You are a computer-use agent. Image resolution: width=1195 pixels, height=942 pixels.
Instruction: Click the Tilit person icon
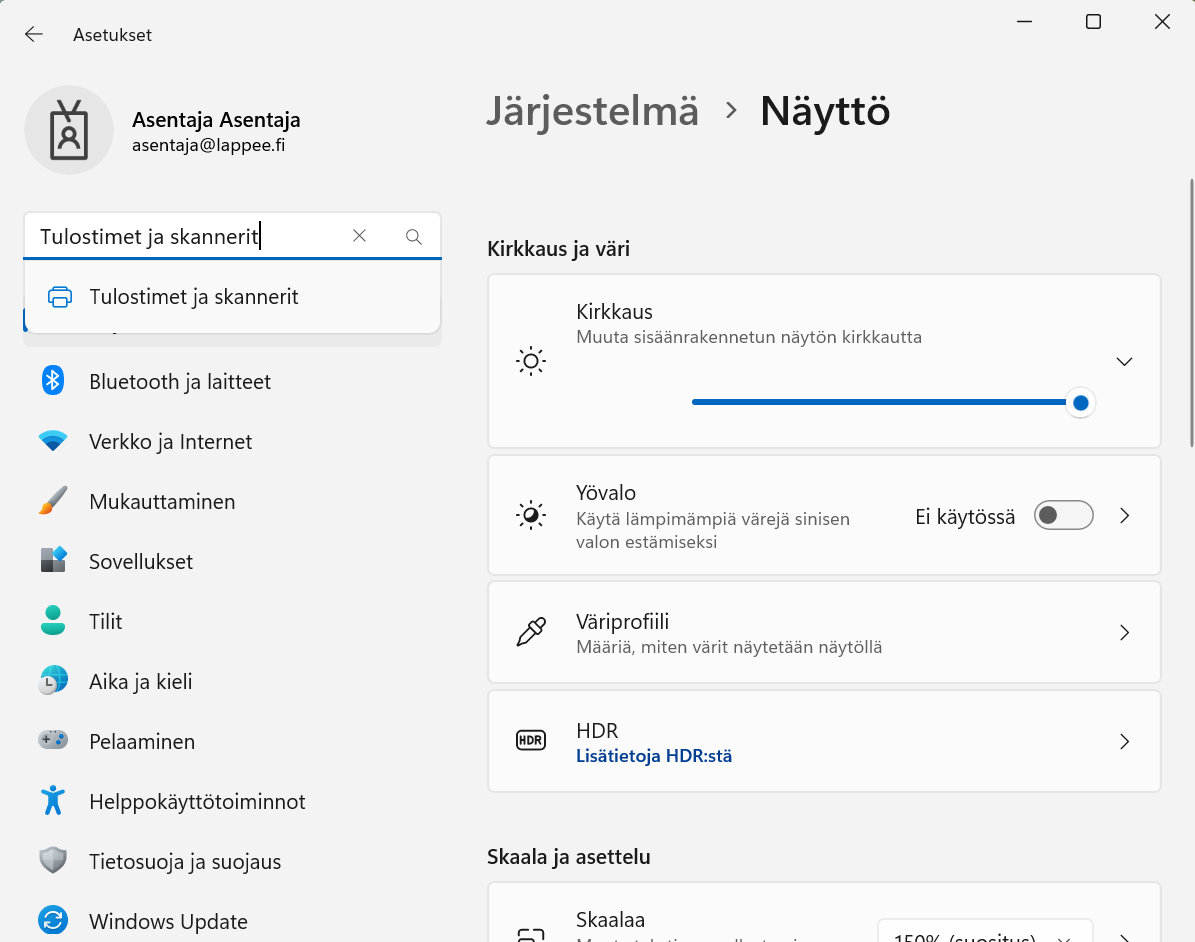[53, 620]
